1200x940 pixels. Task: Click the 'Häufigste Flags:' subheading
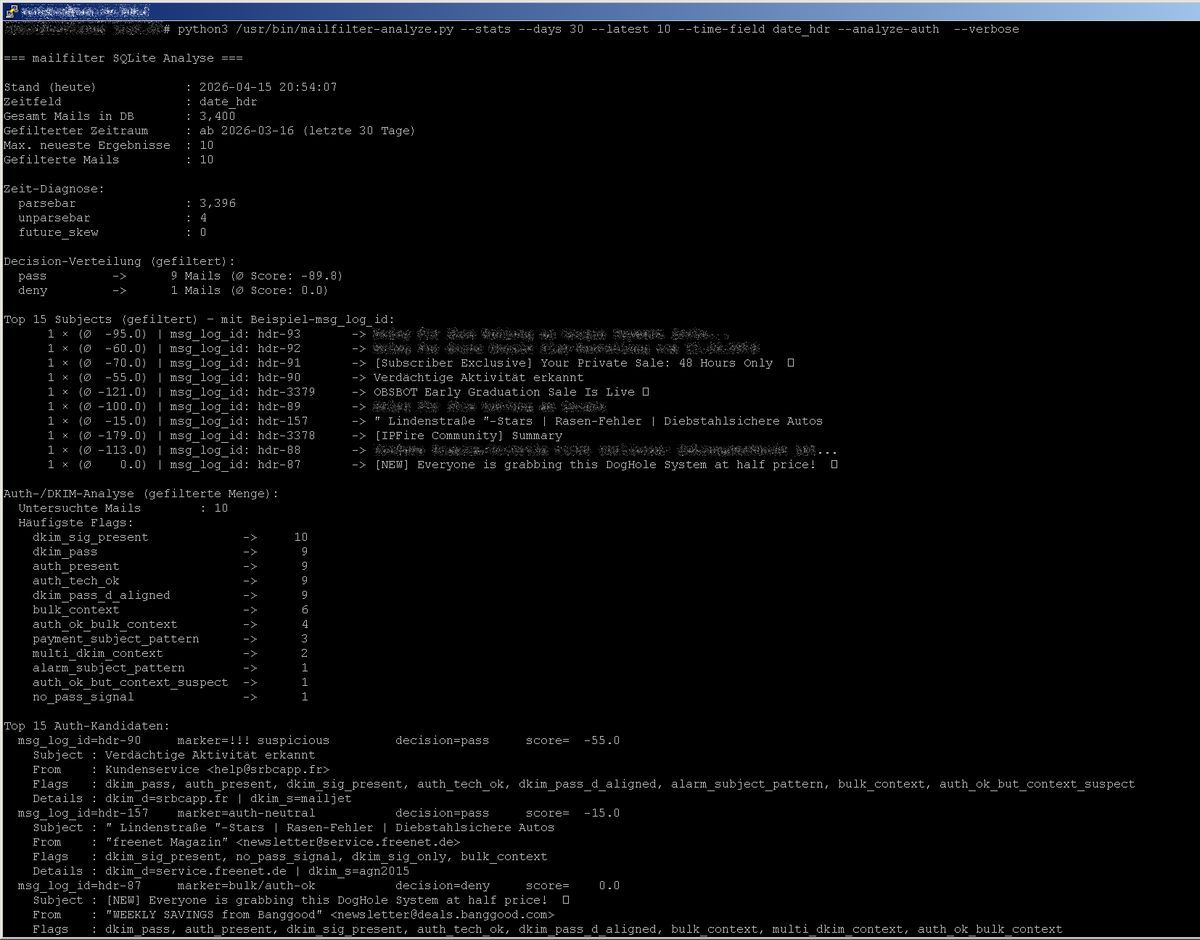click(75, 523)
